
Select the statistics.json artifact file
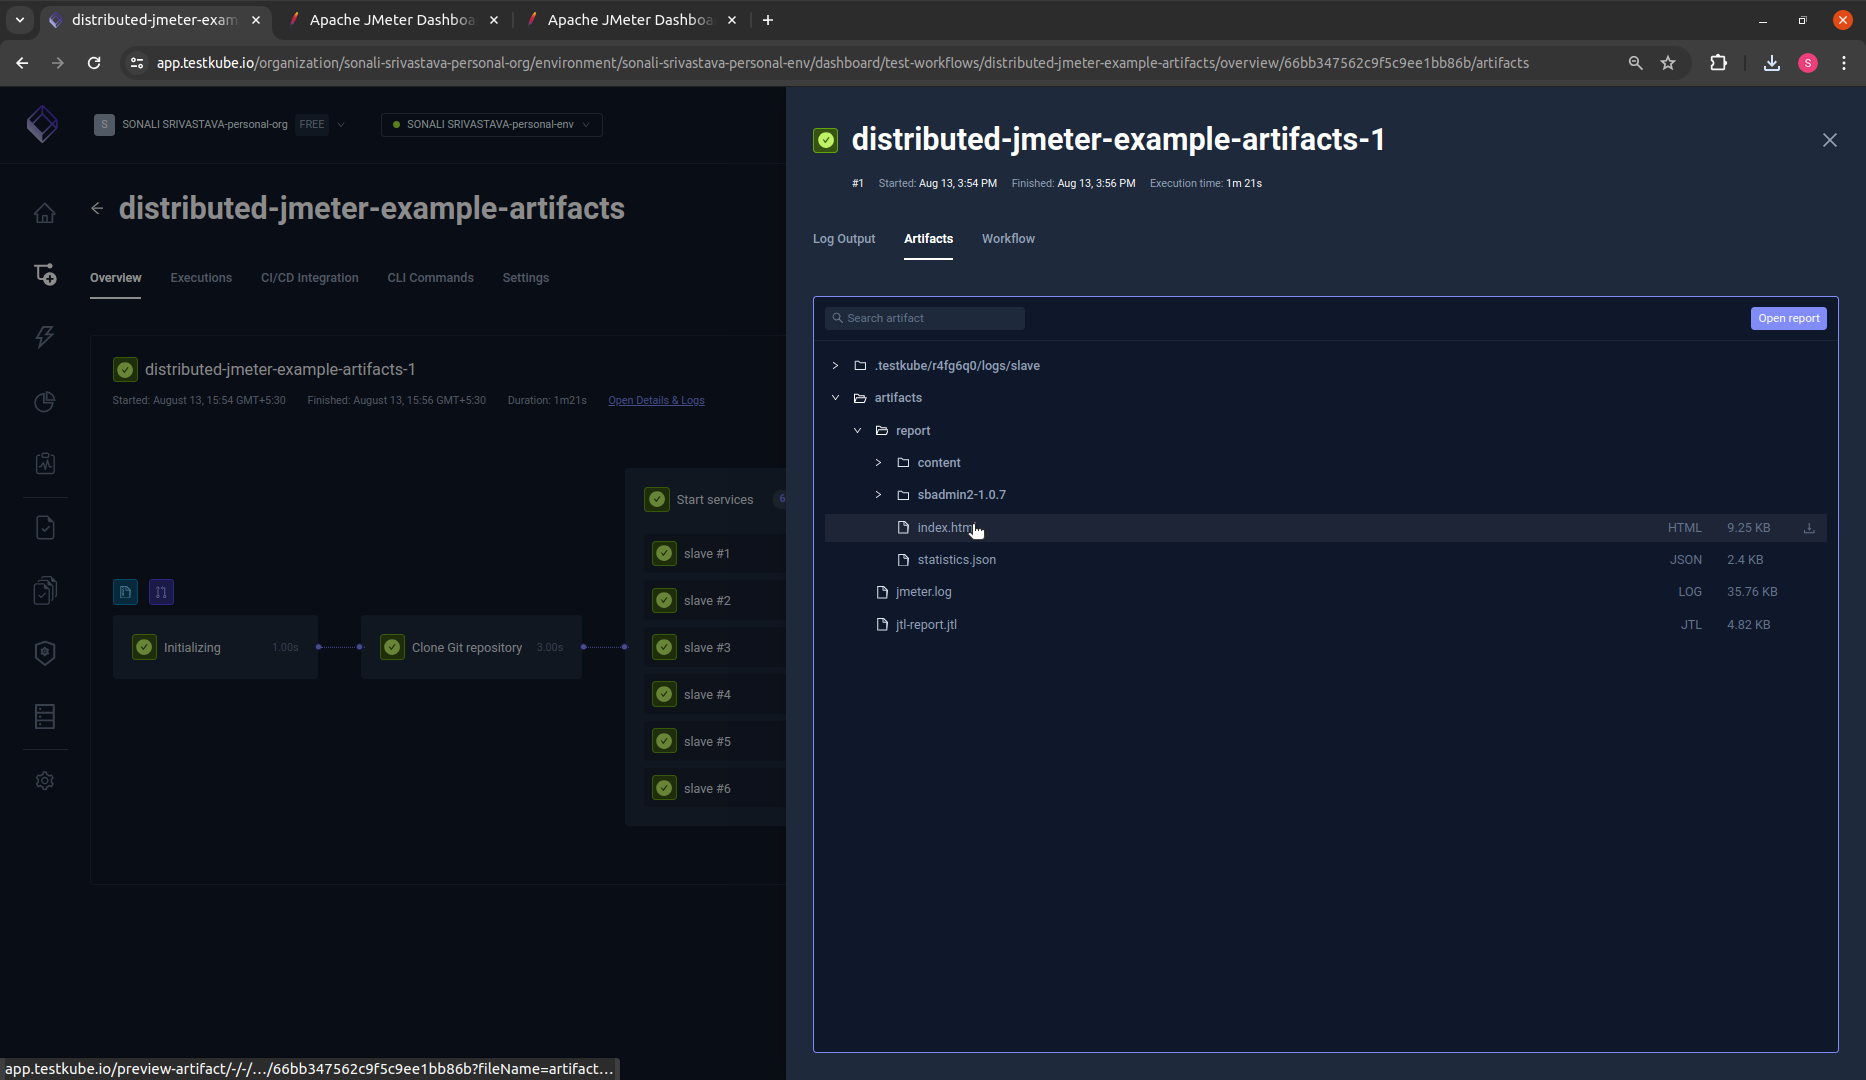pyautogui.click(x=957, y=559)
